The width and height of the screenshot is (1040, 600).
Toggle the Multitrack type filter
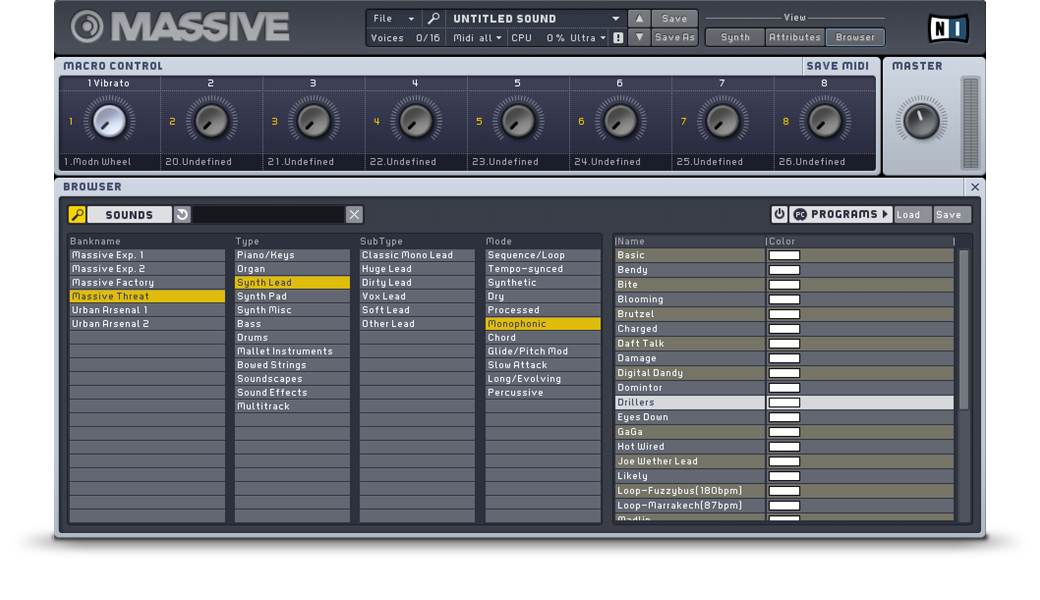[292, 406]
